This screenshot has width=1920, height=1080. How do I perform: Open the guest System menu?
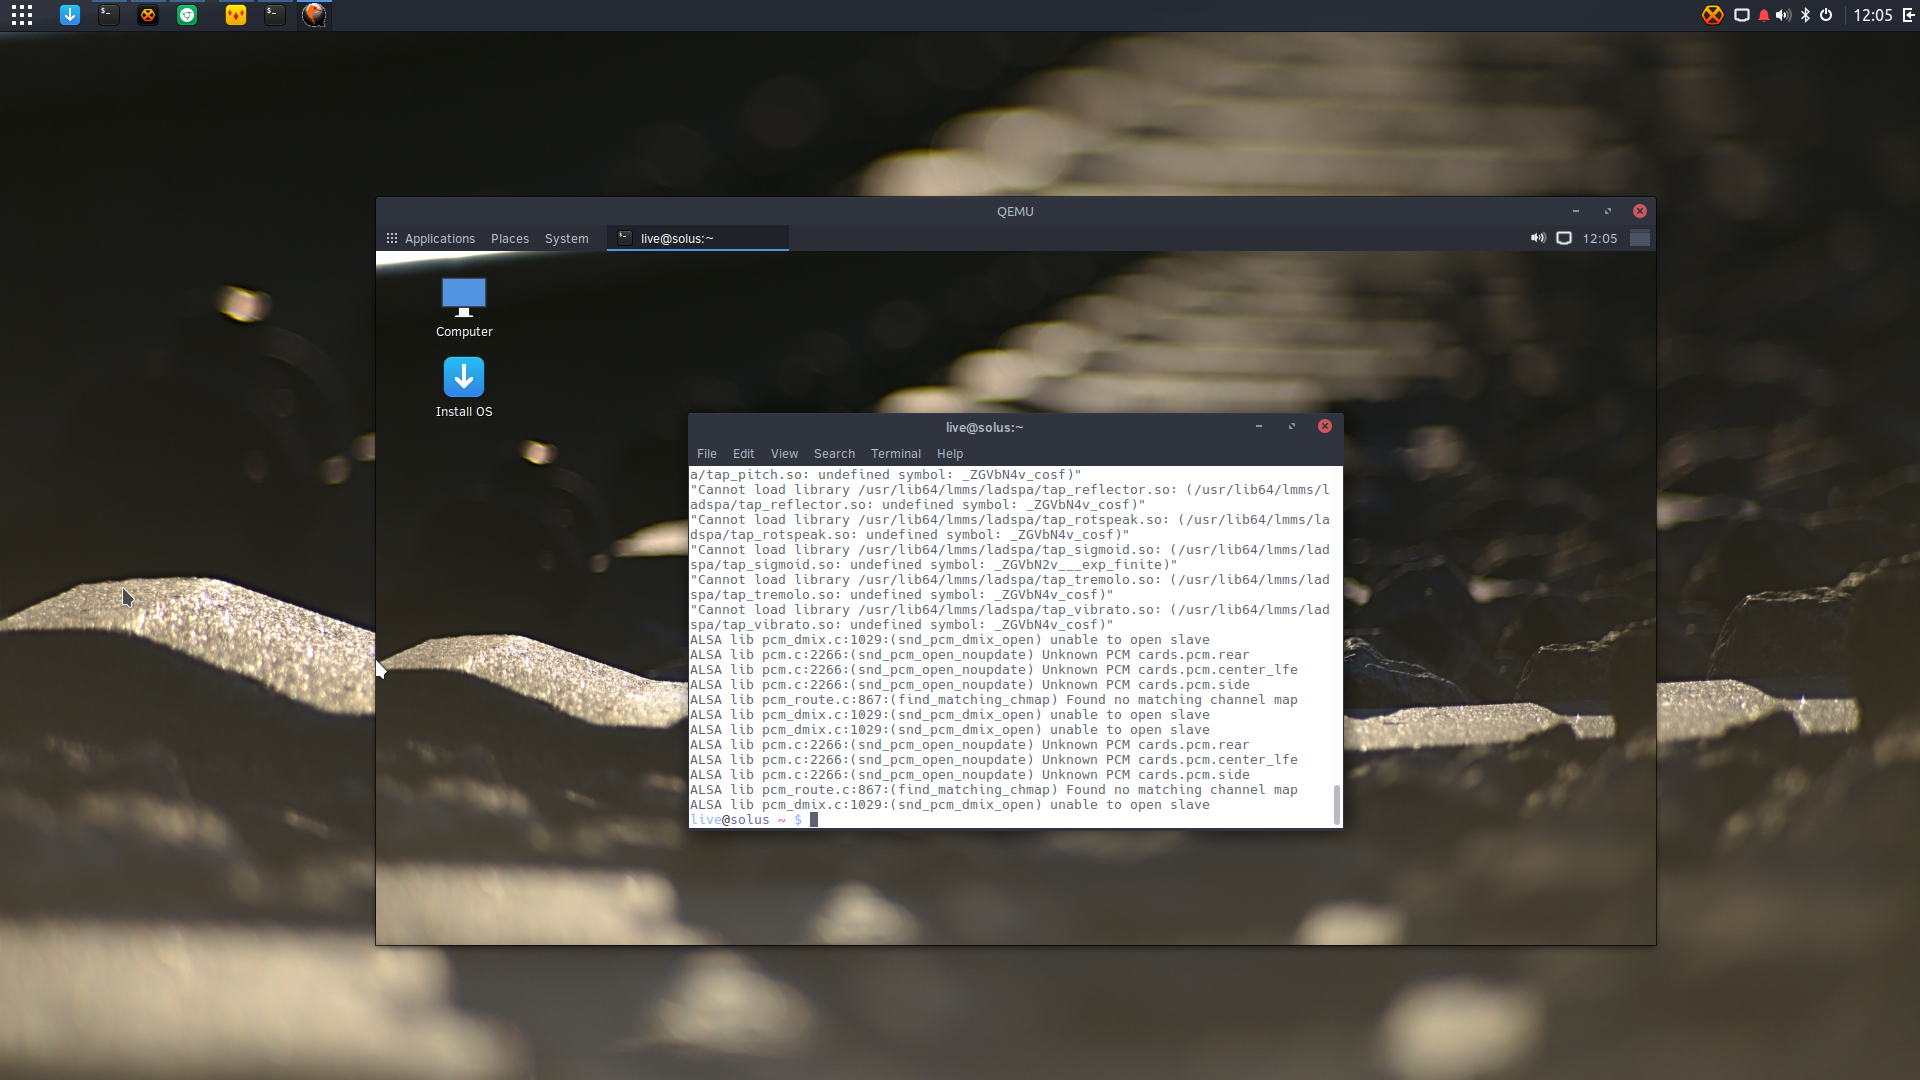[567, 239]
